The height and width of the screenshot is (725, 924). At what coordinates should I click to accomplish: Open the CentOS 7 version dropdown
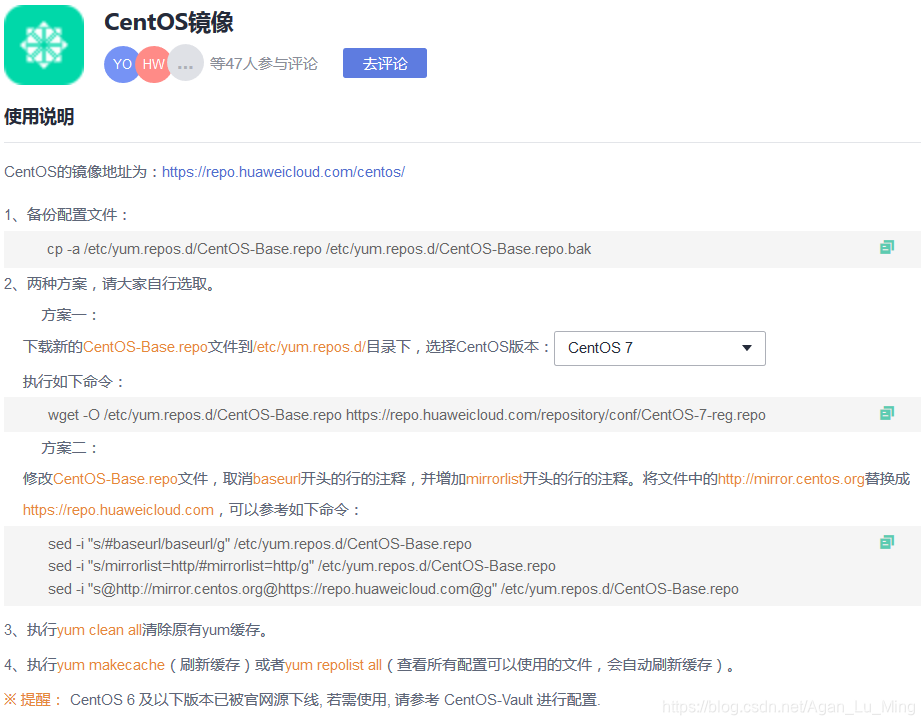pos(659,348)
